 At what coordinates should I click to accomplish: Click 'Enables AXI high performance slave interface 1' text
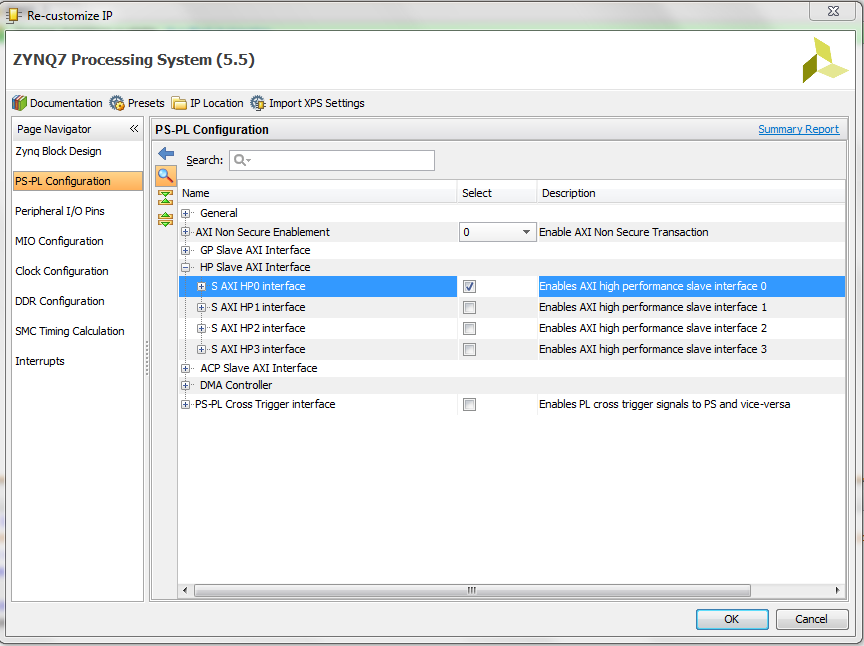point(653,307)
